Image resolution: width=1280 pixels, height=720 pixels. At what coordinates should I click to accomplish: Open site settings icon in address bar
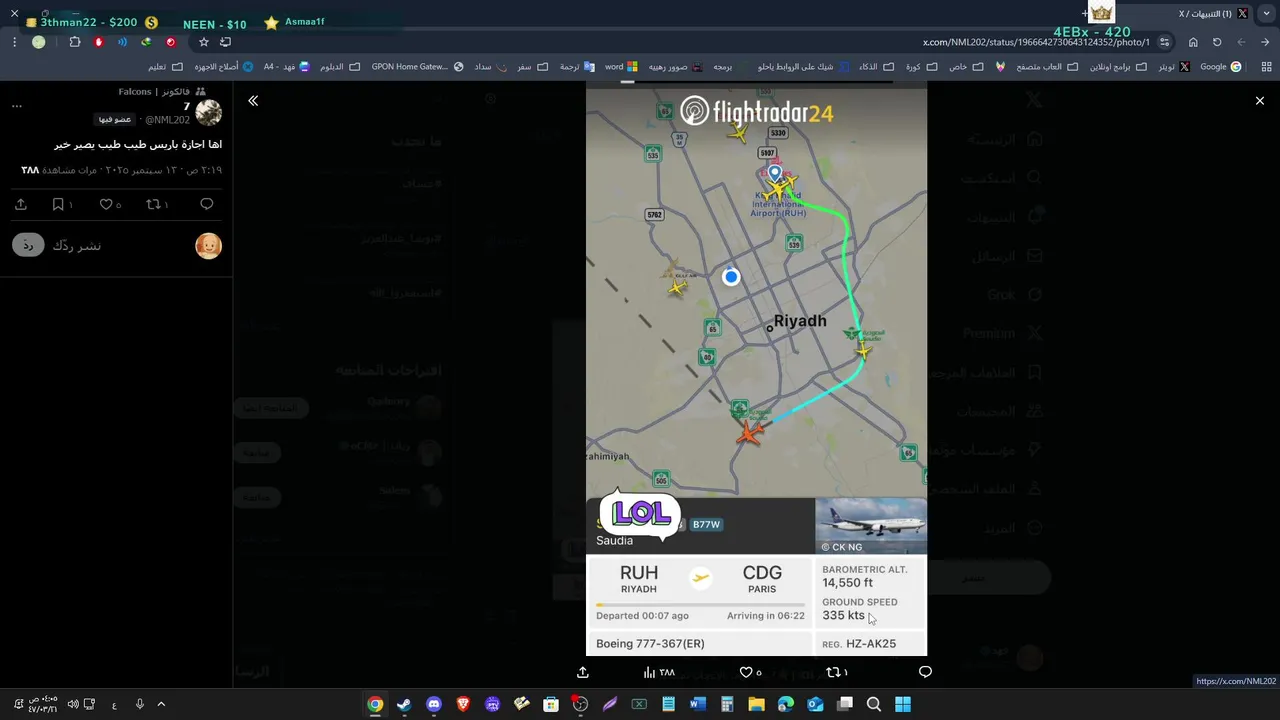(1165, 42)
